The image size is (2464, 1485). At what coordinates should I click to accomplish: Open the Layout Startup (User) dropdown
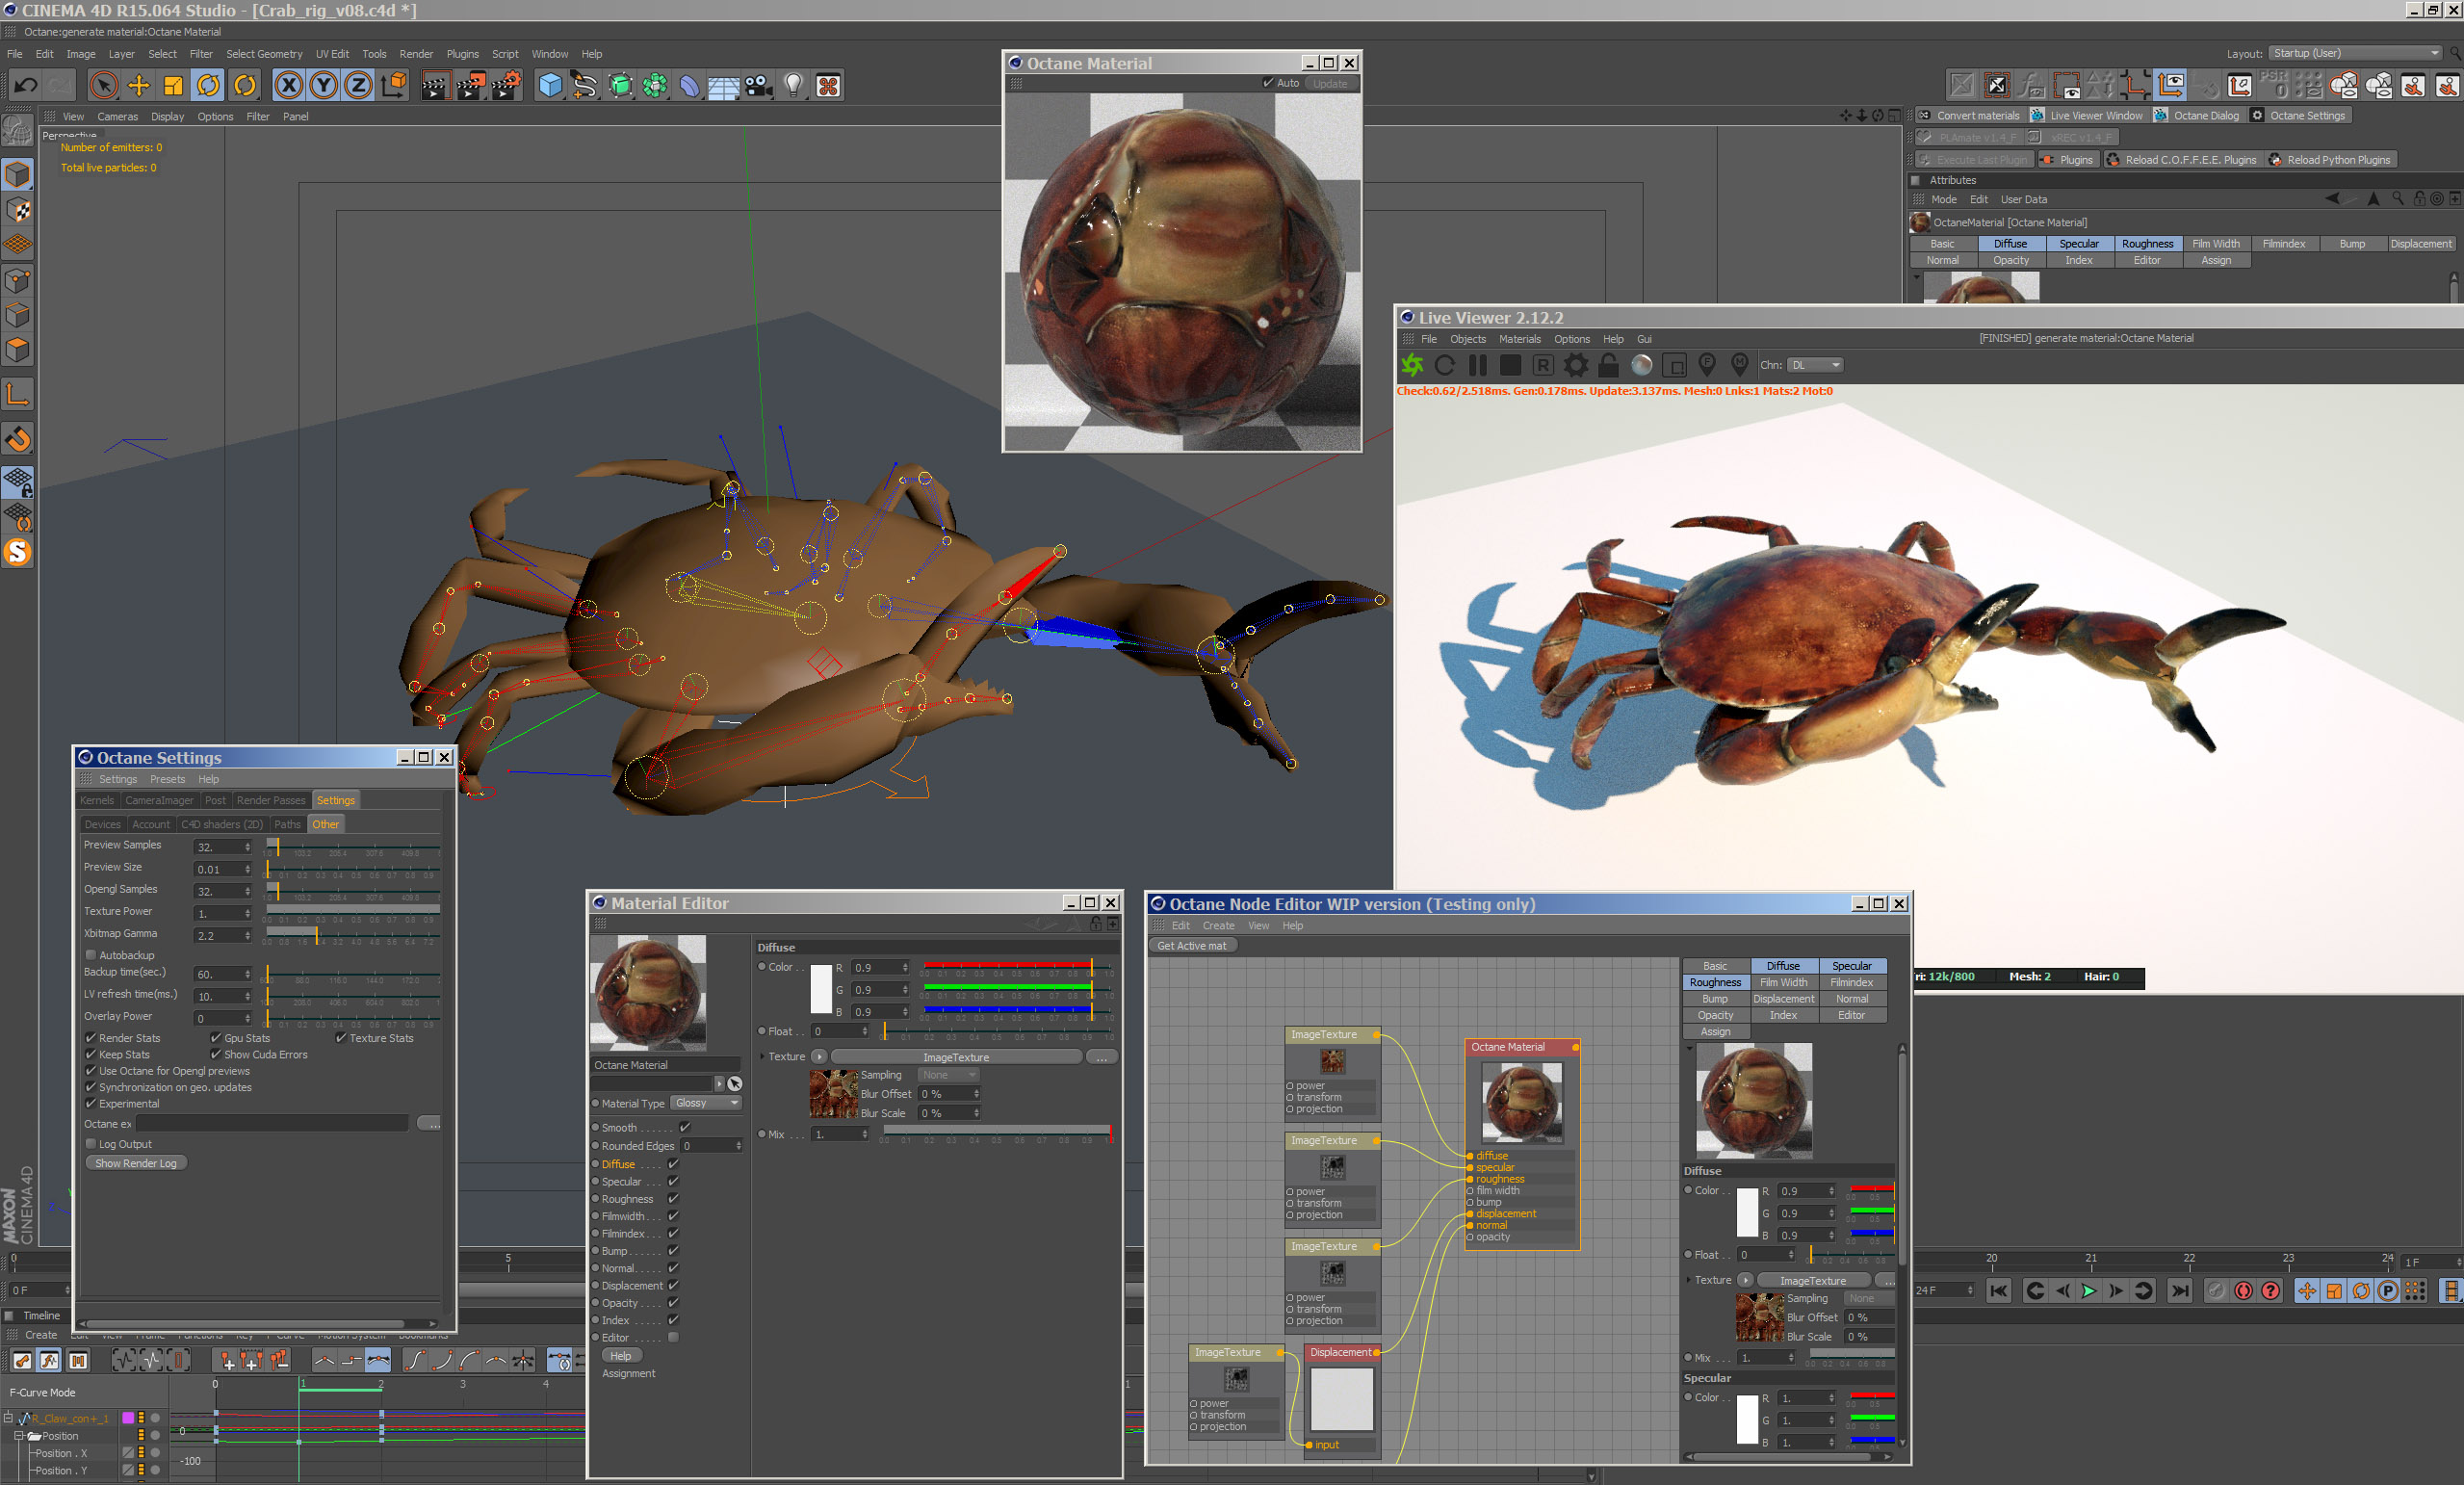[x=2355, y=53]
